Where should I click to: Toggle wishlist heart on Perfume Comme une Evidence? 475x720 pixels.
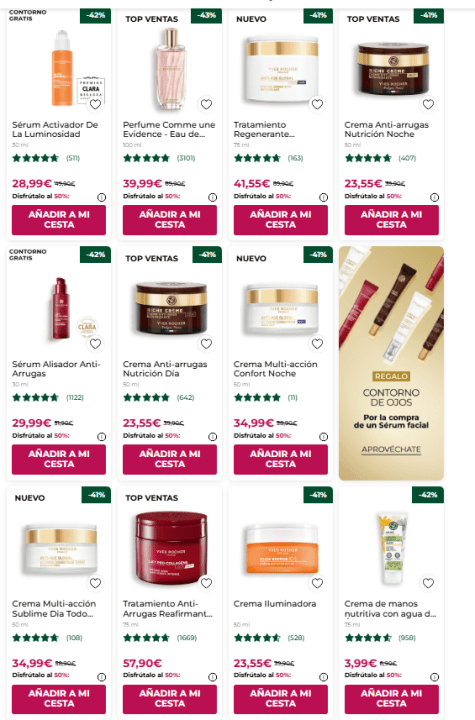click(206, 104)
